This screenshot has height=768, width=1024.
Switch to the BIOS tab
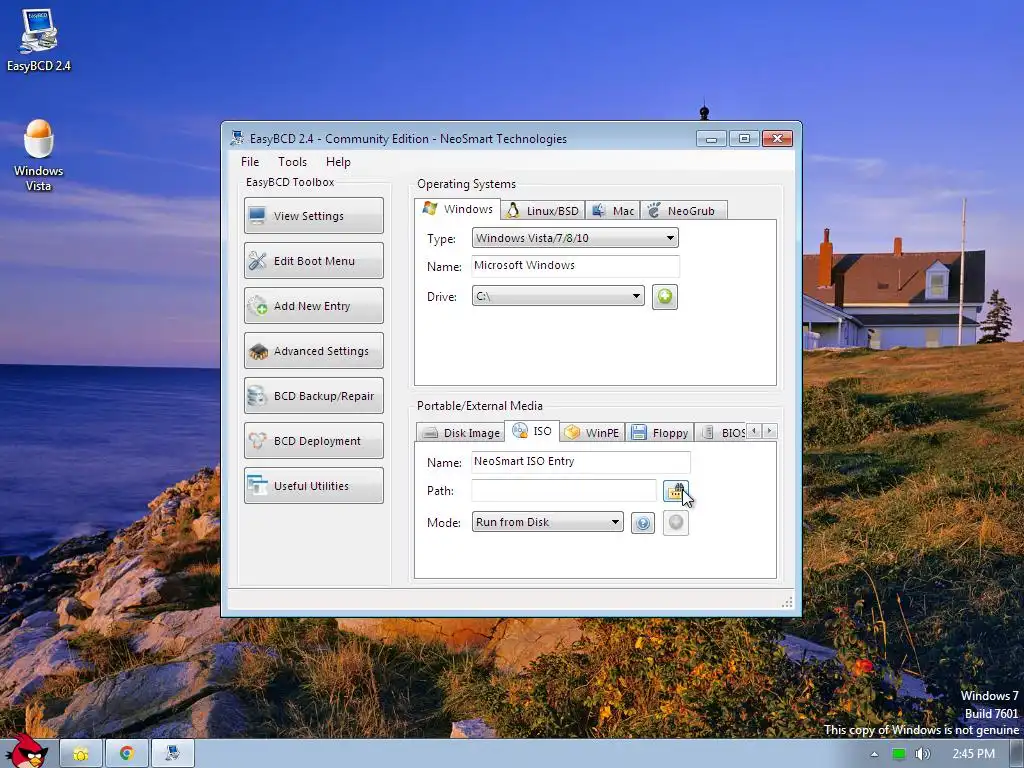point(722,432)
